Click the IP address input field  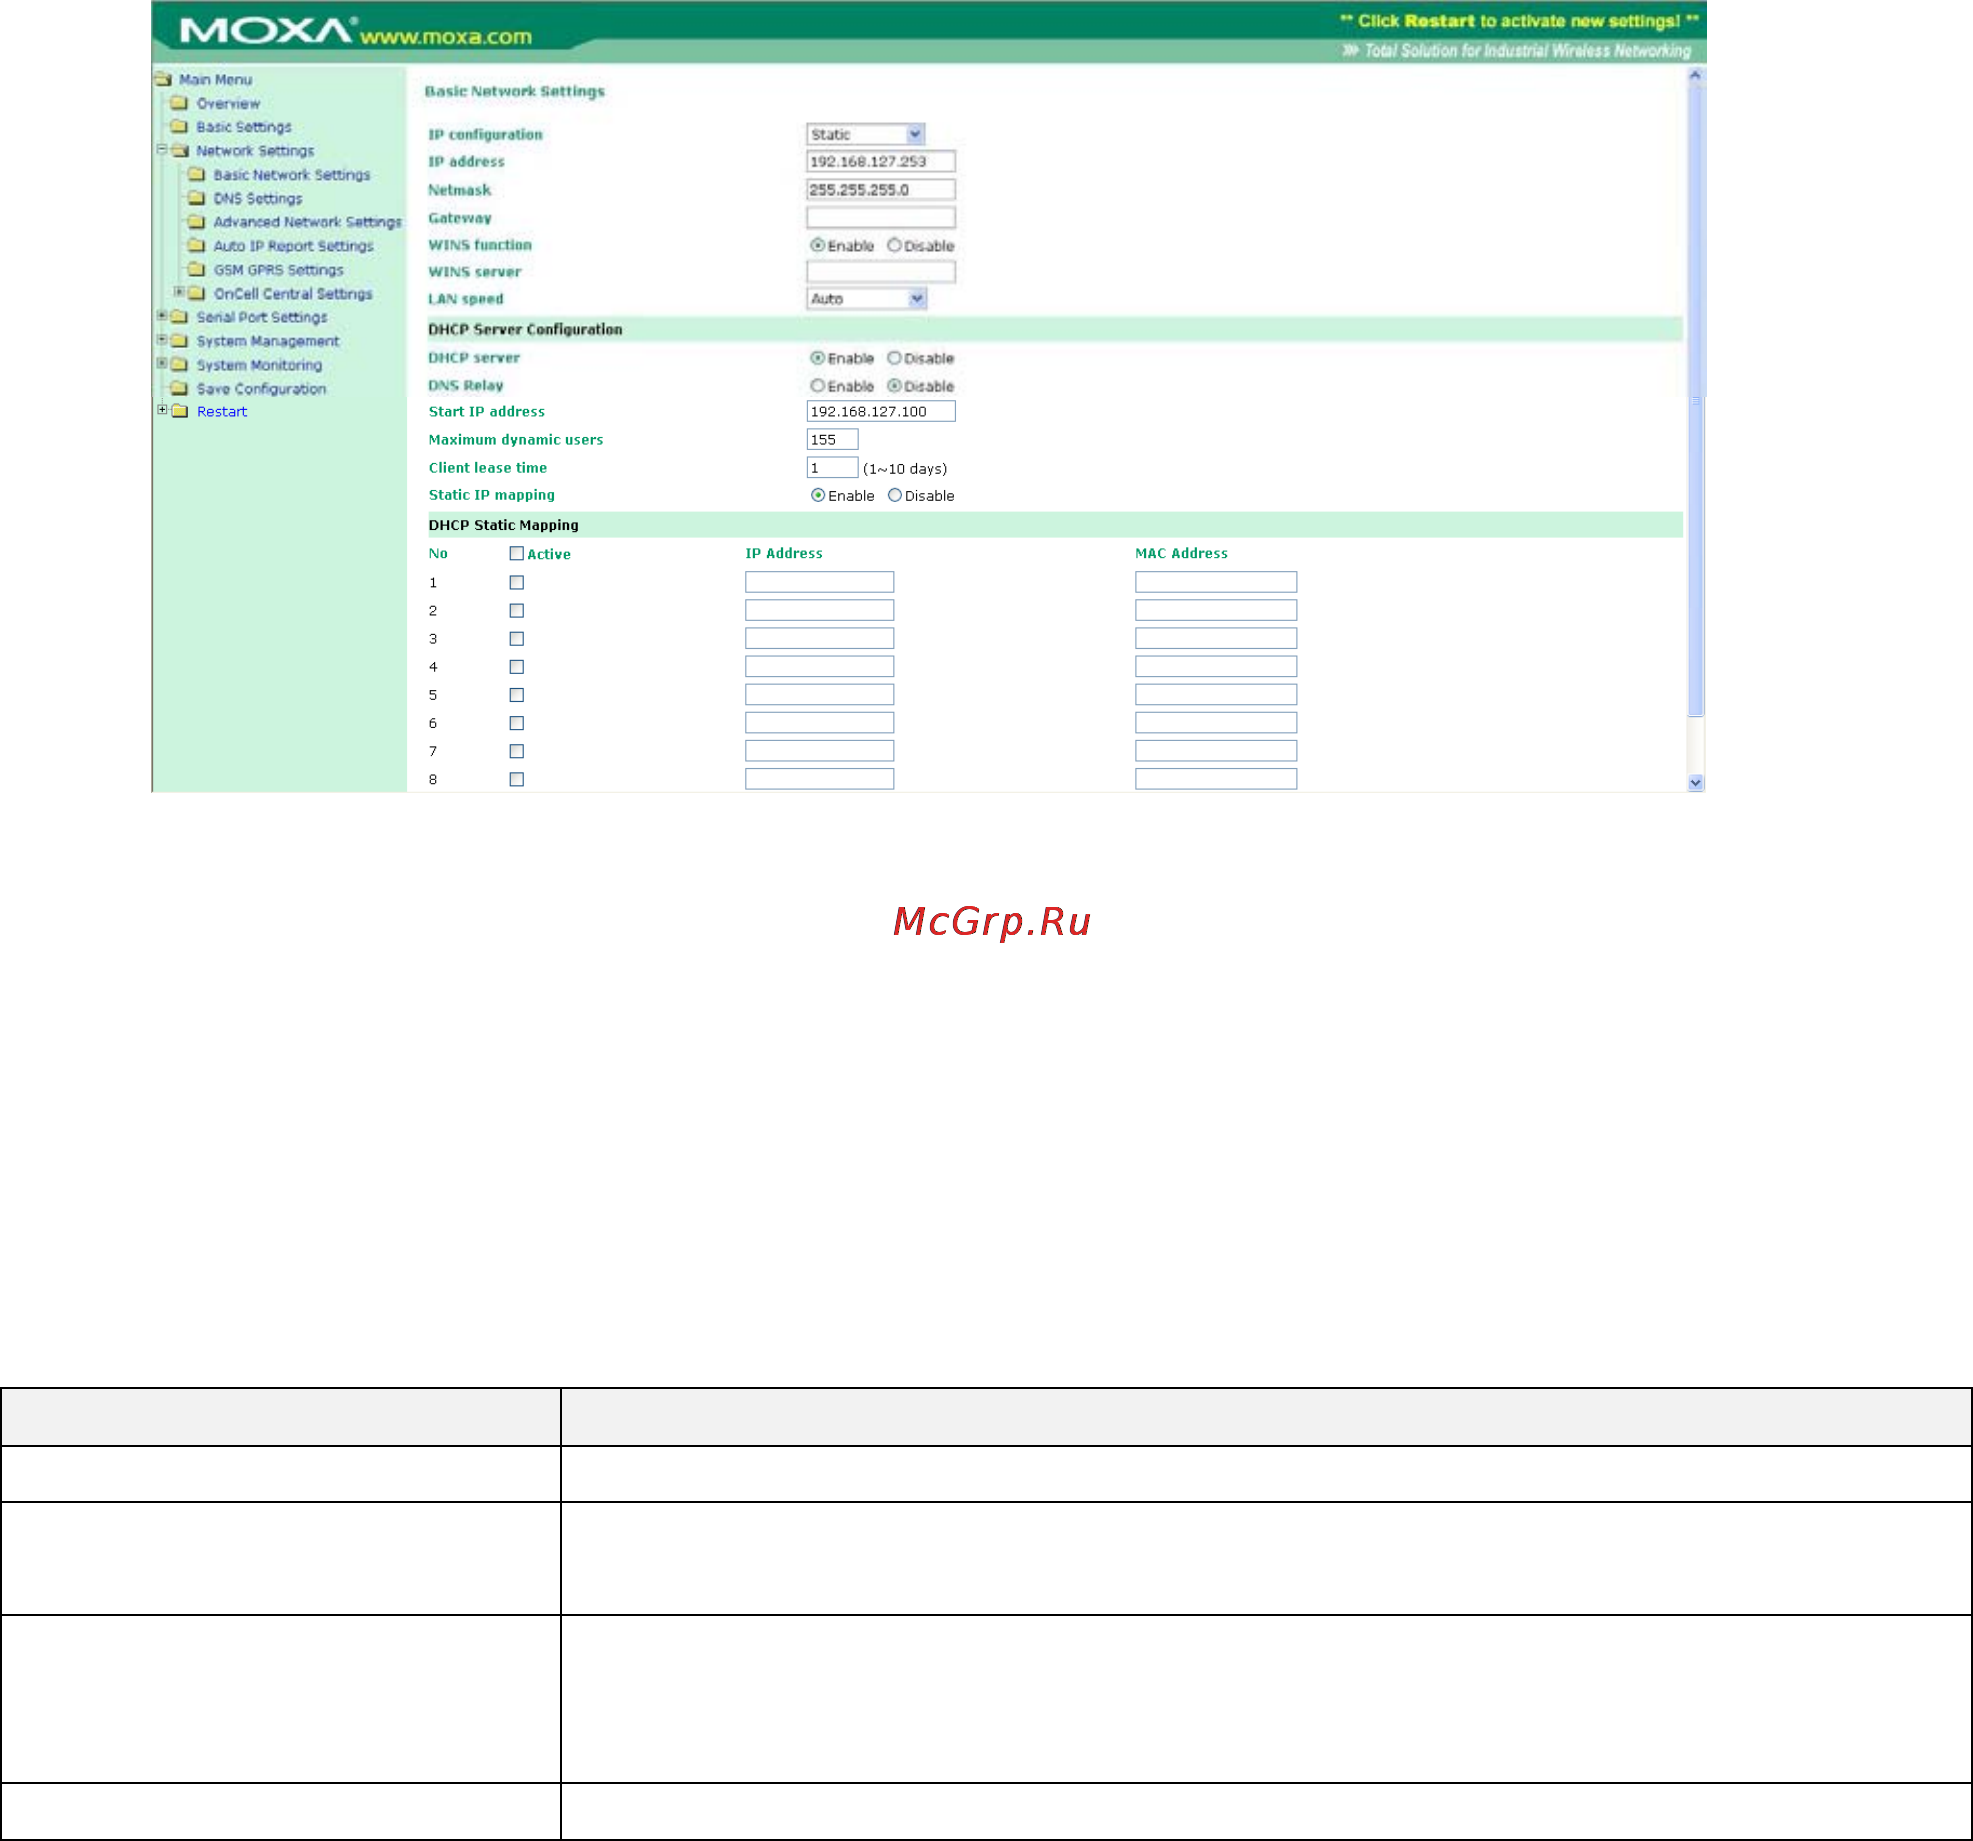pos(881,161)
